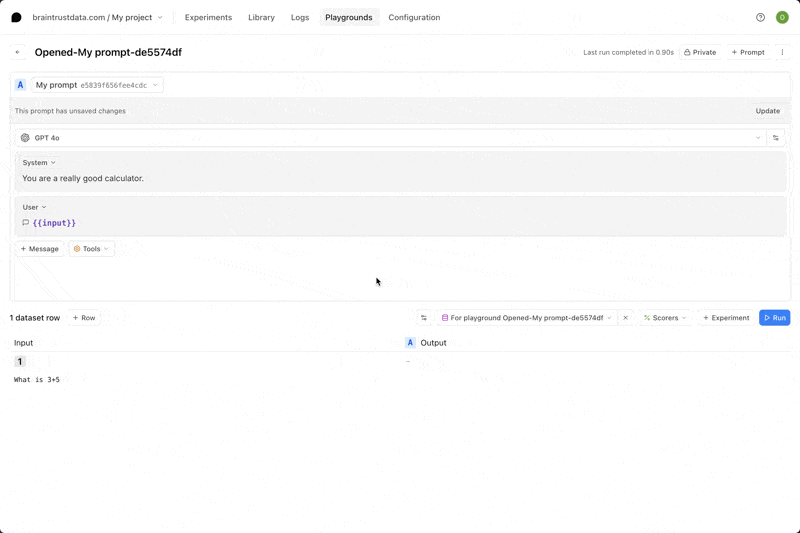Open model parameter settings icon next to GPT 4o
Image resolution: width=800 pixels, height=533 pixels.
(x=775, y=138)
